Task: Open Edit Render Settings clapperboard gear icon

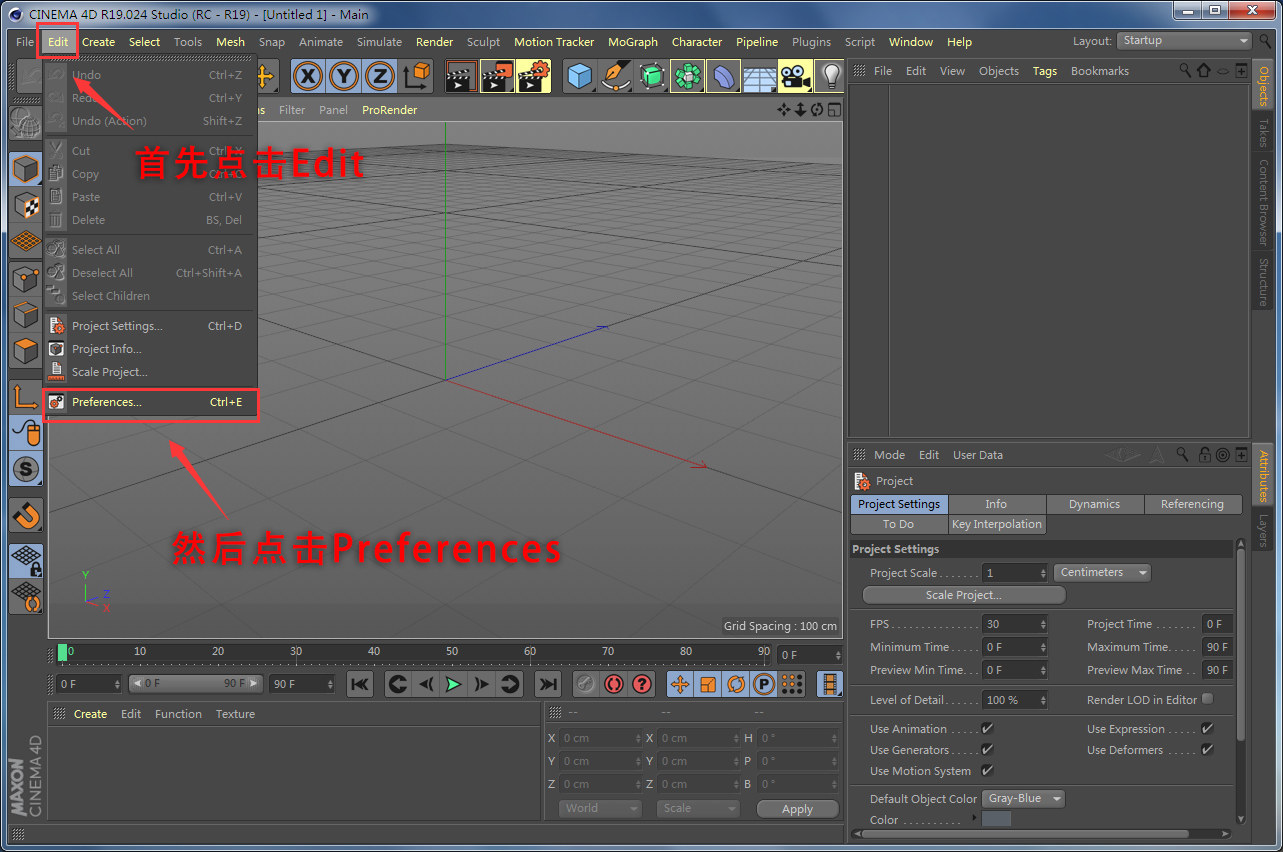Action: tap(534, 76)
